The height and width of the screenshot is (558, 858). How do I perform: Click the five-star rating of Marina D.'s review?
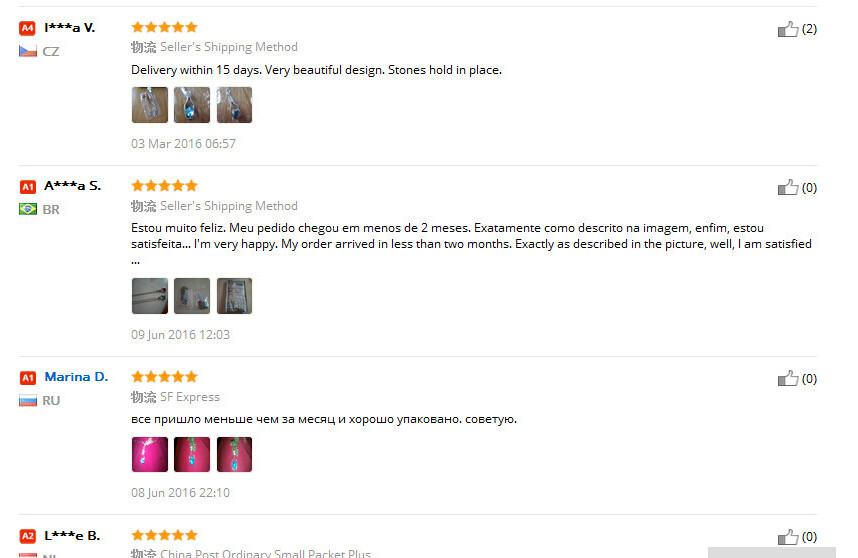164,376
